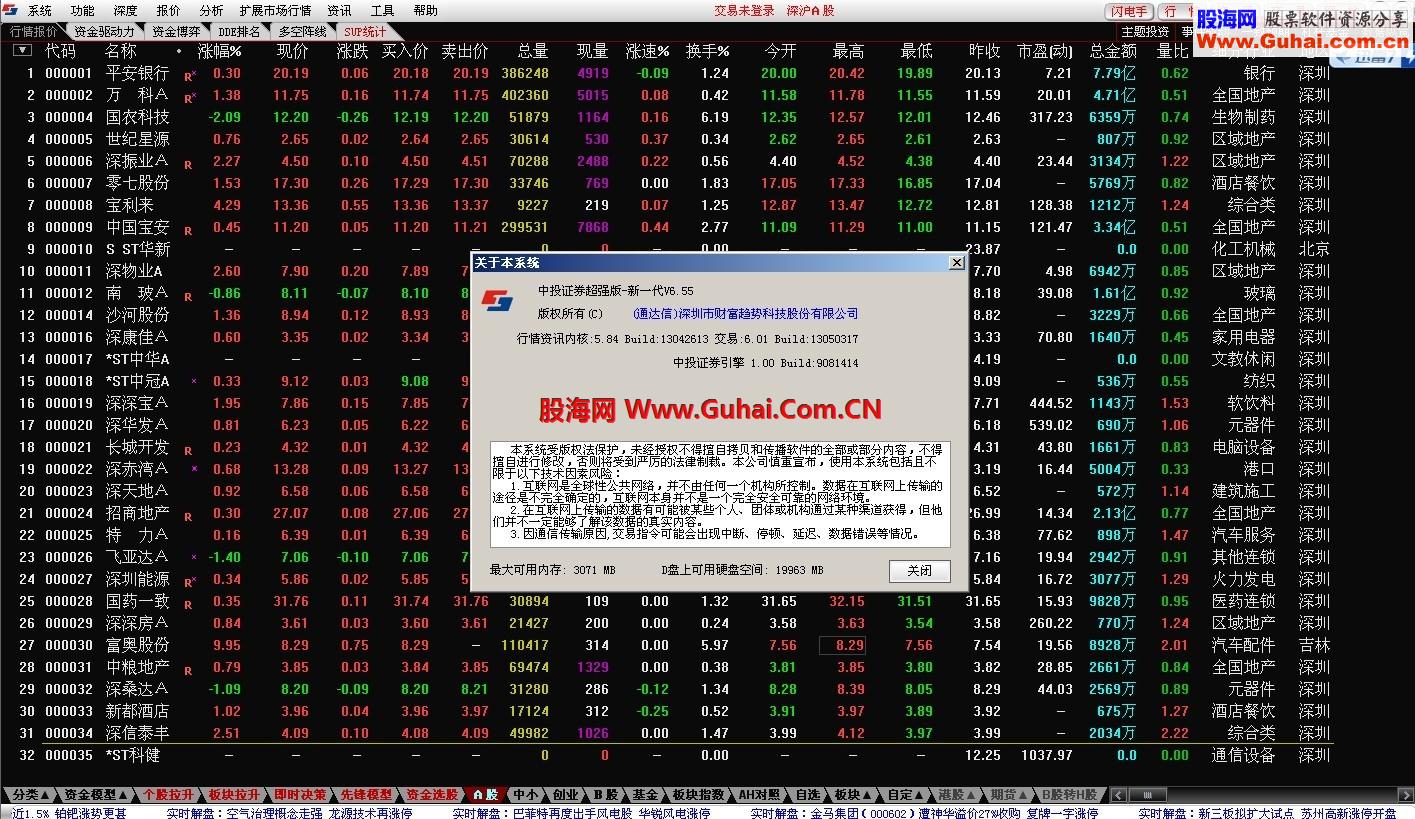Select the 创业 bottom tab

[565, 795]
